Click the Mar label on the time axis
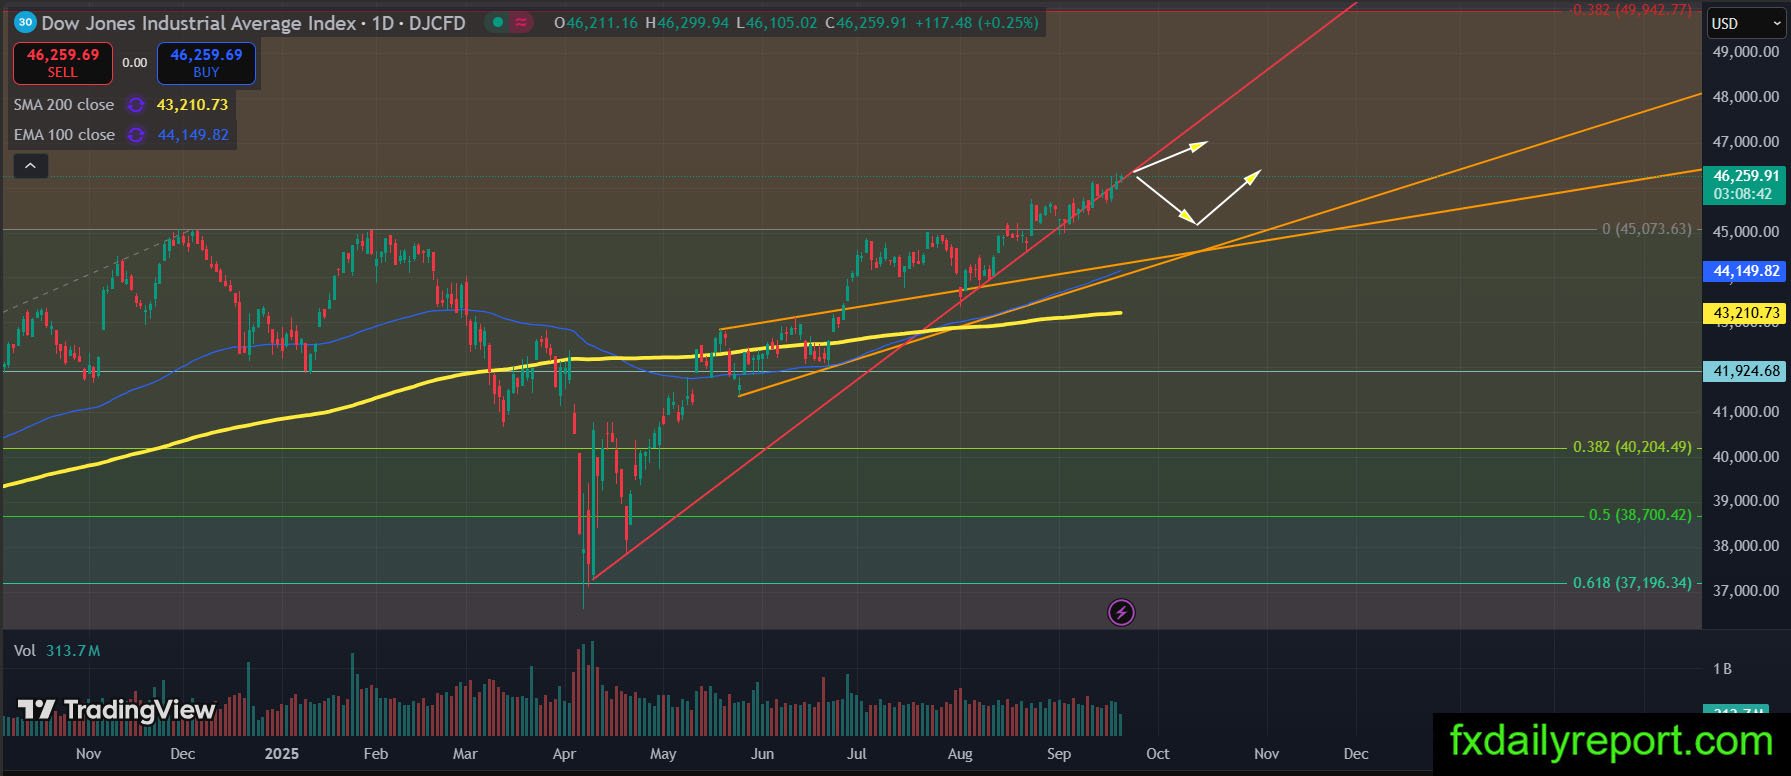Viewport: 1791px width, 776px height. coord(465,754)
